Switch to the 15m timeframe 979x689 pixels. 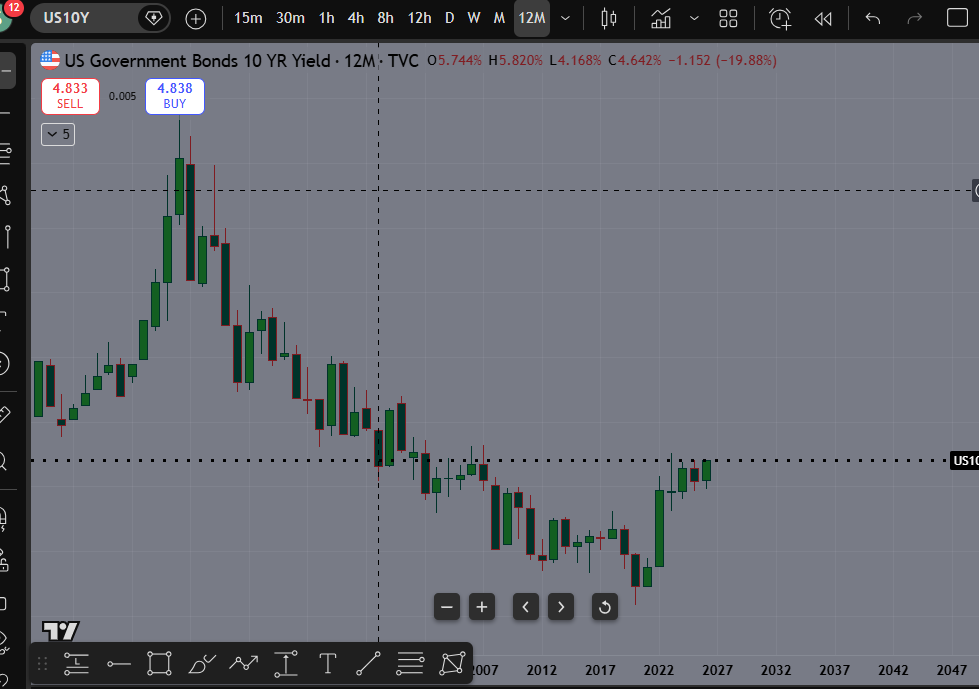[x=248, y=18]
